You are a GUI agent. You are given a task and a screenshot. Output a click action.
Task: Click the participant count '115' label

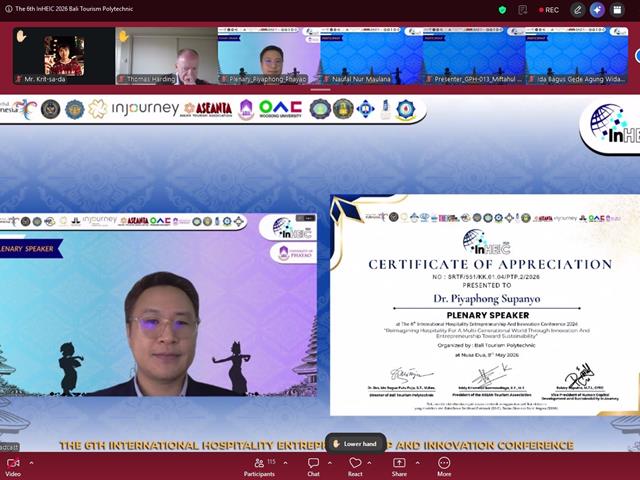(x=271, y=462)
